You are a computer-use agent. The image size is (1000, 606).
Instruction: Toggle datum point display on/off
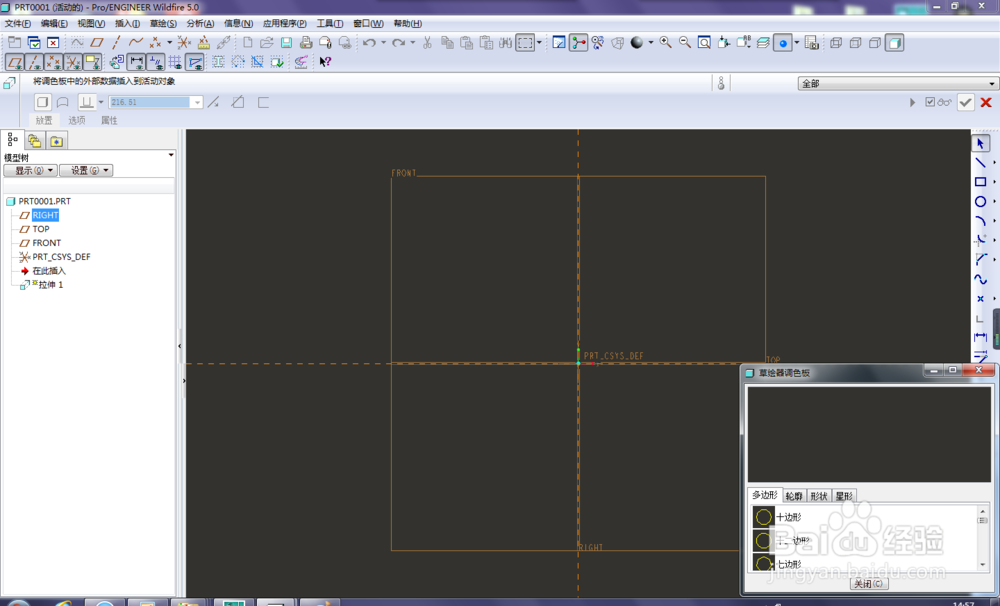[x=54, y=62]
